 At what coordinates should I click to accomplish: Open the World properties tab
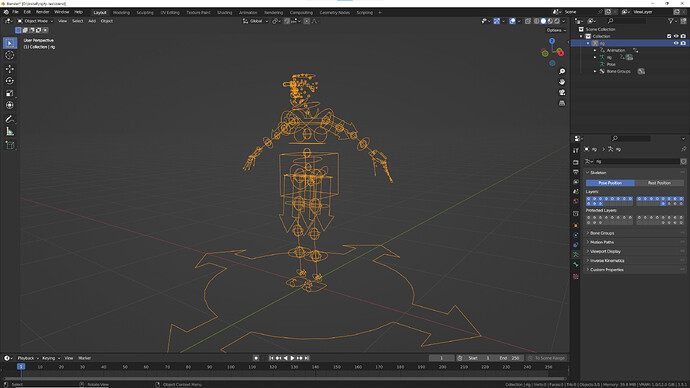576,201
